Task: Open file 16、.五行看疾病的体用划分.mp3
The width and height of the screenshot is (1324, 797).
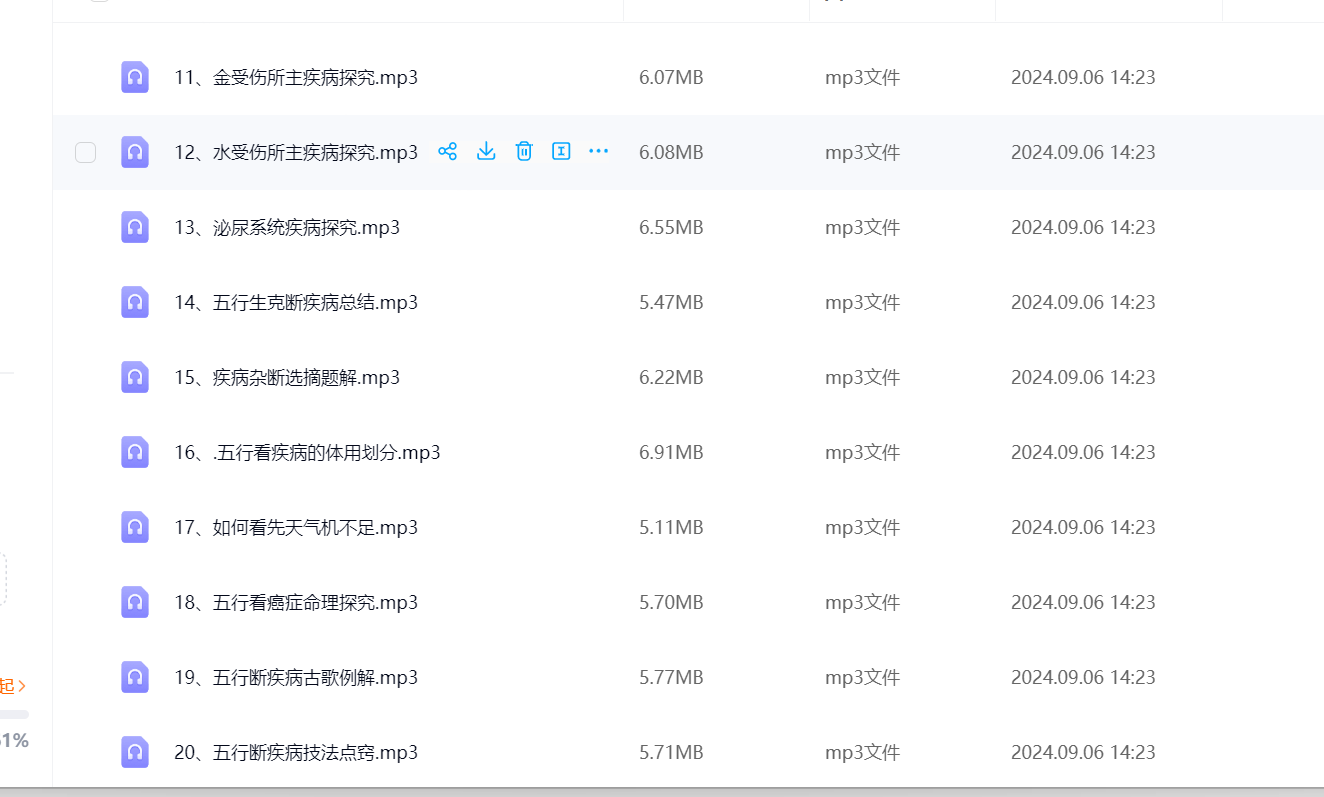Action: click(x=307, y=452)
